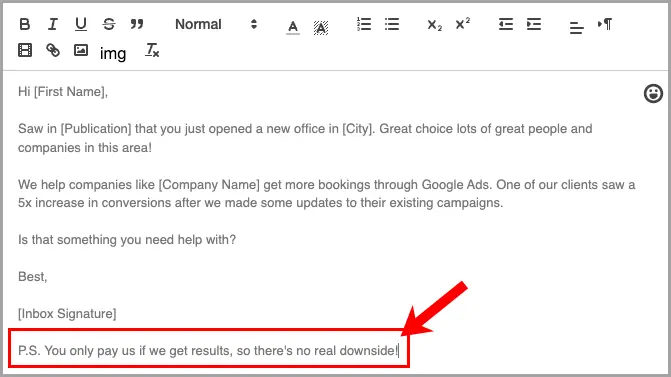Viewport: 671px width, 377px height.
Task: Insert a video with the film icon
Action: [25, 50]
